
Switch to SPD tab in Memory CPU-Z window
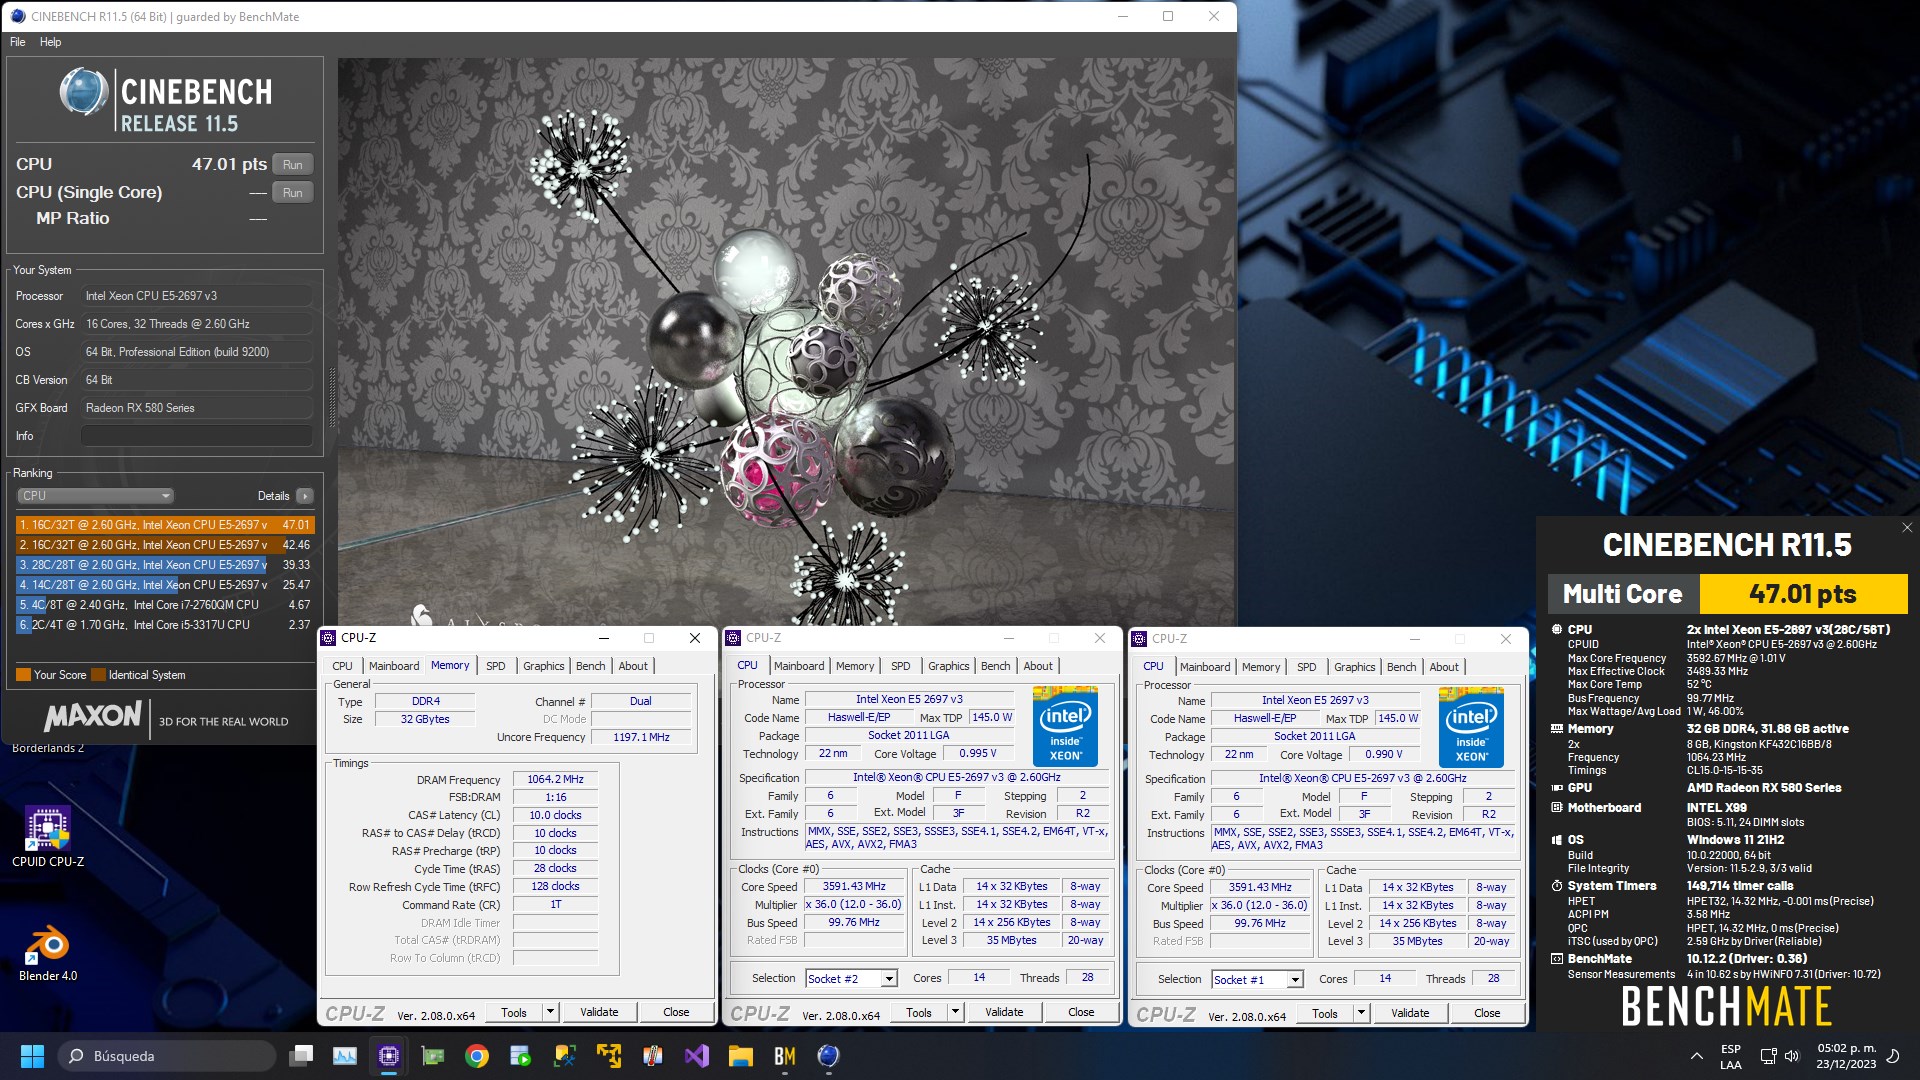[496, 666]
